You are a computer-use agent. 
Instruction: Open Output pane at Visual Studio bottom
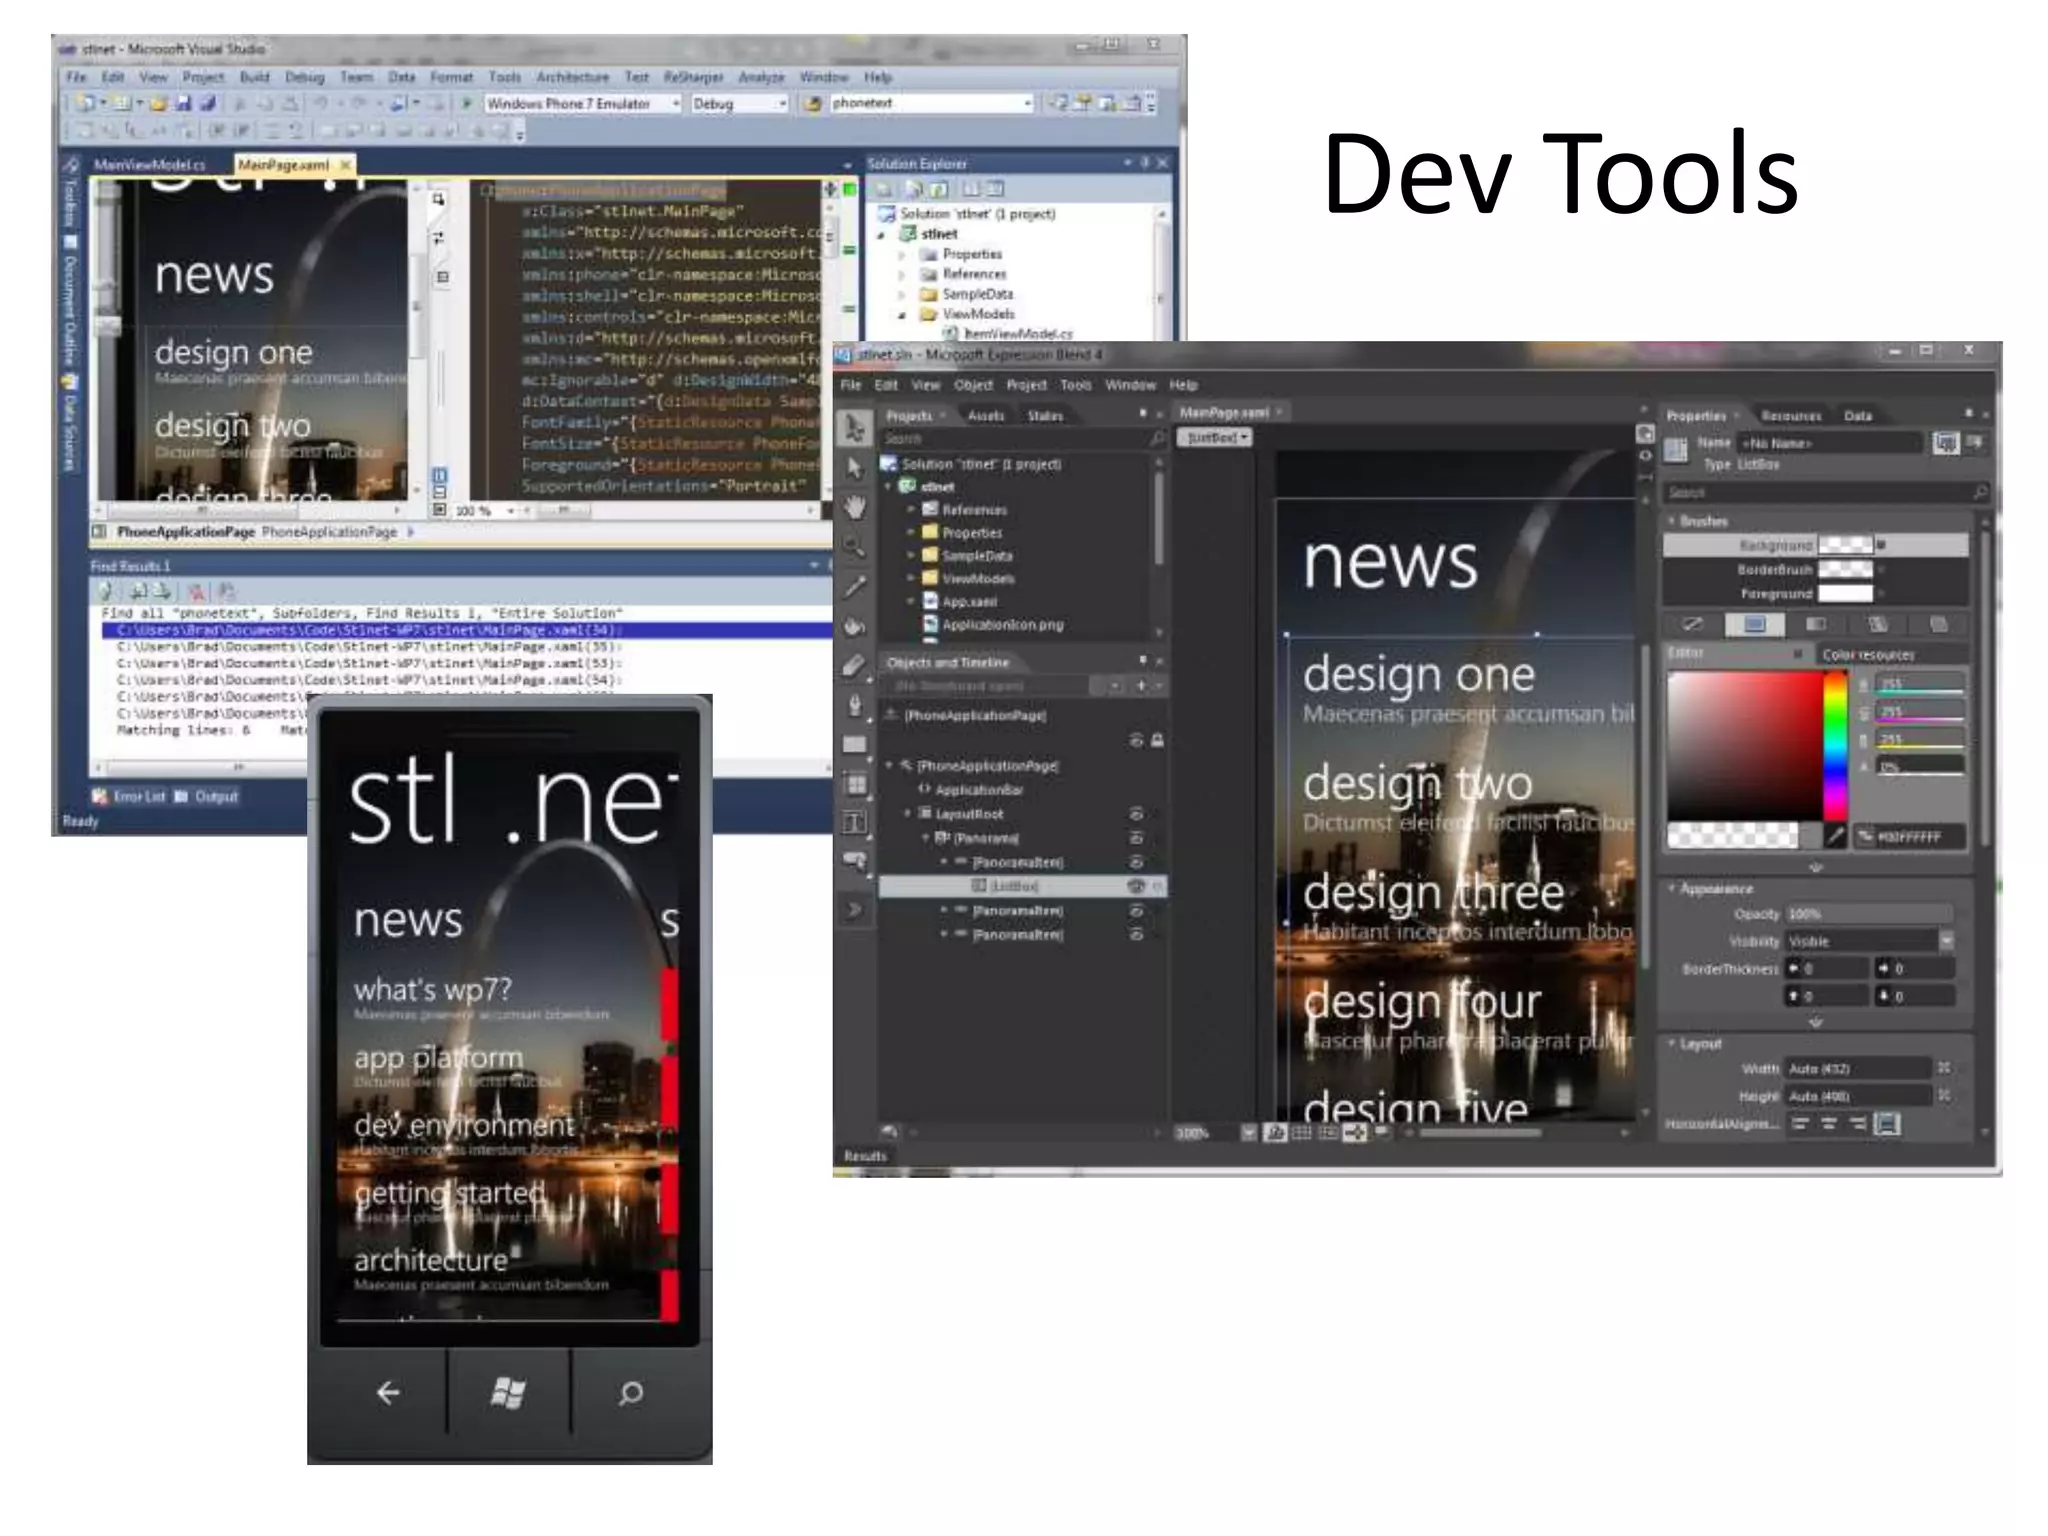[207, 796]
